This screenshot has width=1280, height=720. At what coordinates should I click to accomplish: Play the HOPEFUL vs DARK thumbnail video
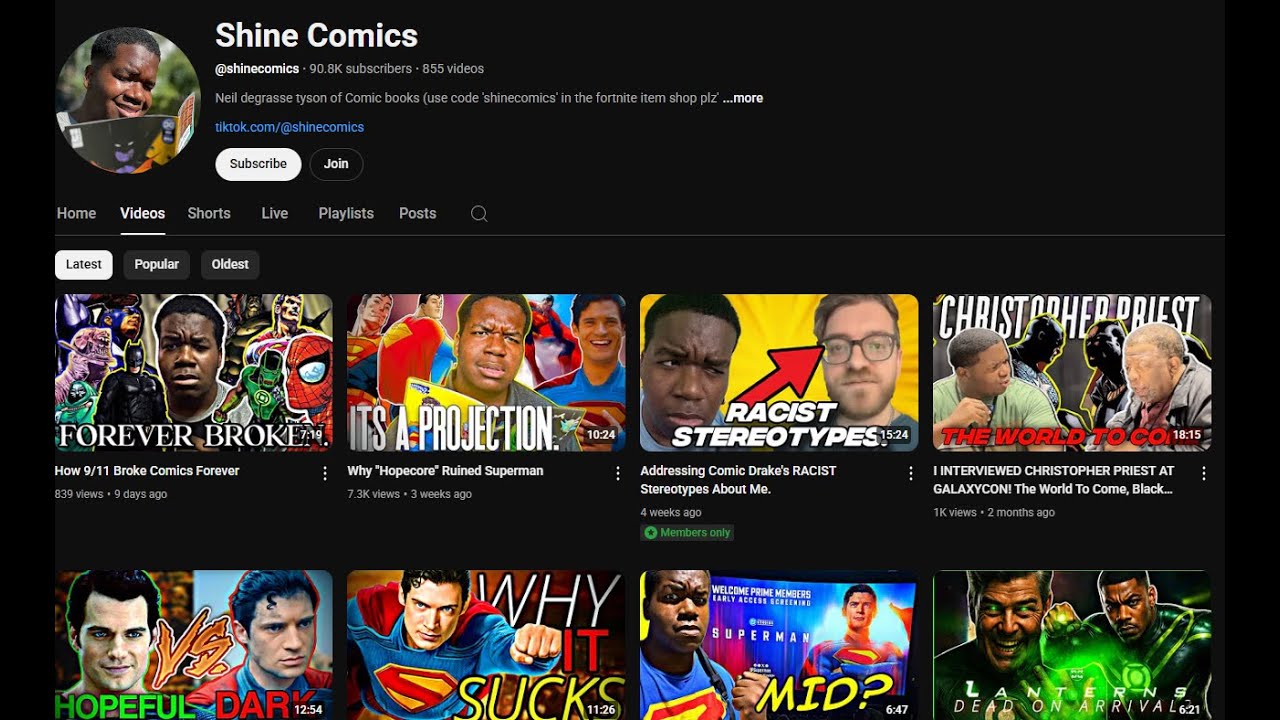click(194, 645)
